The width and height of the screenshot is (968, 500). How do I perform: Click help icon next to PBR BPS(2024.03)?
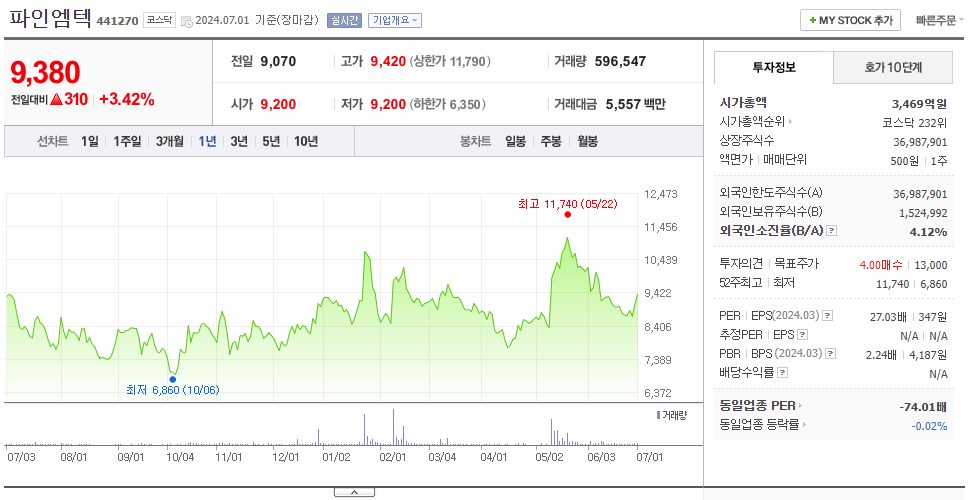coord(831,354)
